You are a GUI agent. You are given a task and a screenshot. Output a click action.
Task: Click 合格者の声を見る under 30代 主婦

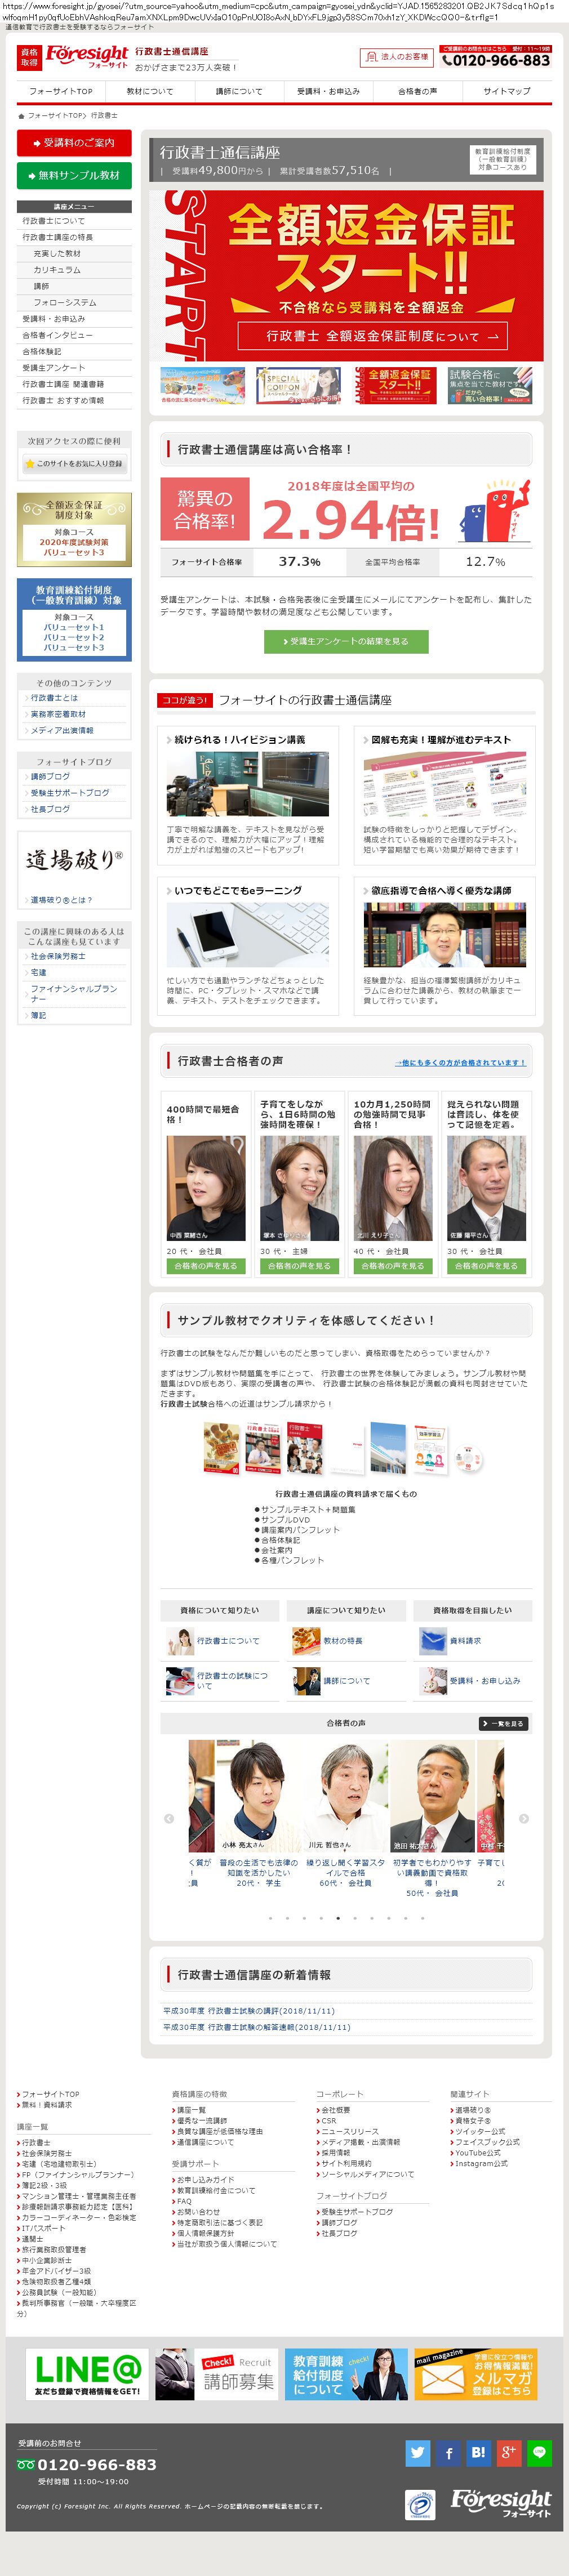pos(299,1266)
